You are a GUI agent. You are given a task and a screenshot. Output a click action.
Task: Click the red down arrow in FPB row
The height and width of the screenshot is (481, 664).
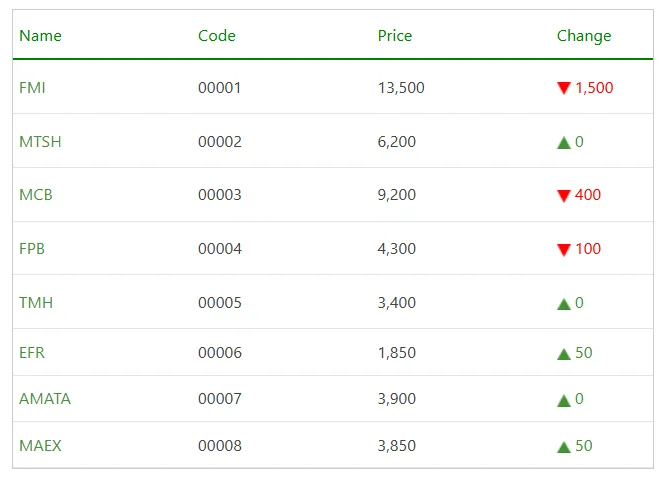(564, 249)
